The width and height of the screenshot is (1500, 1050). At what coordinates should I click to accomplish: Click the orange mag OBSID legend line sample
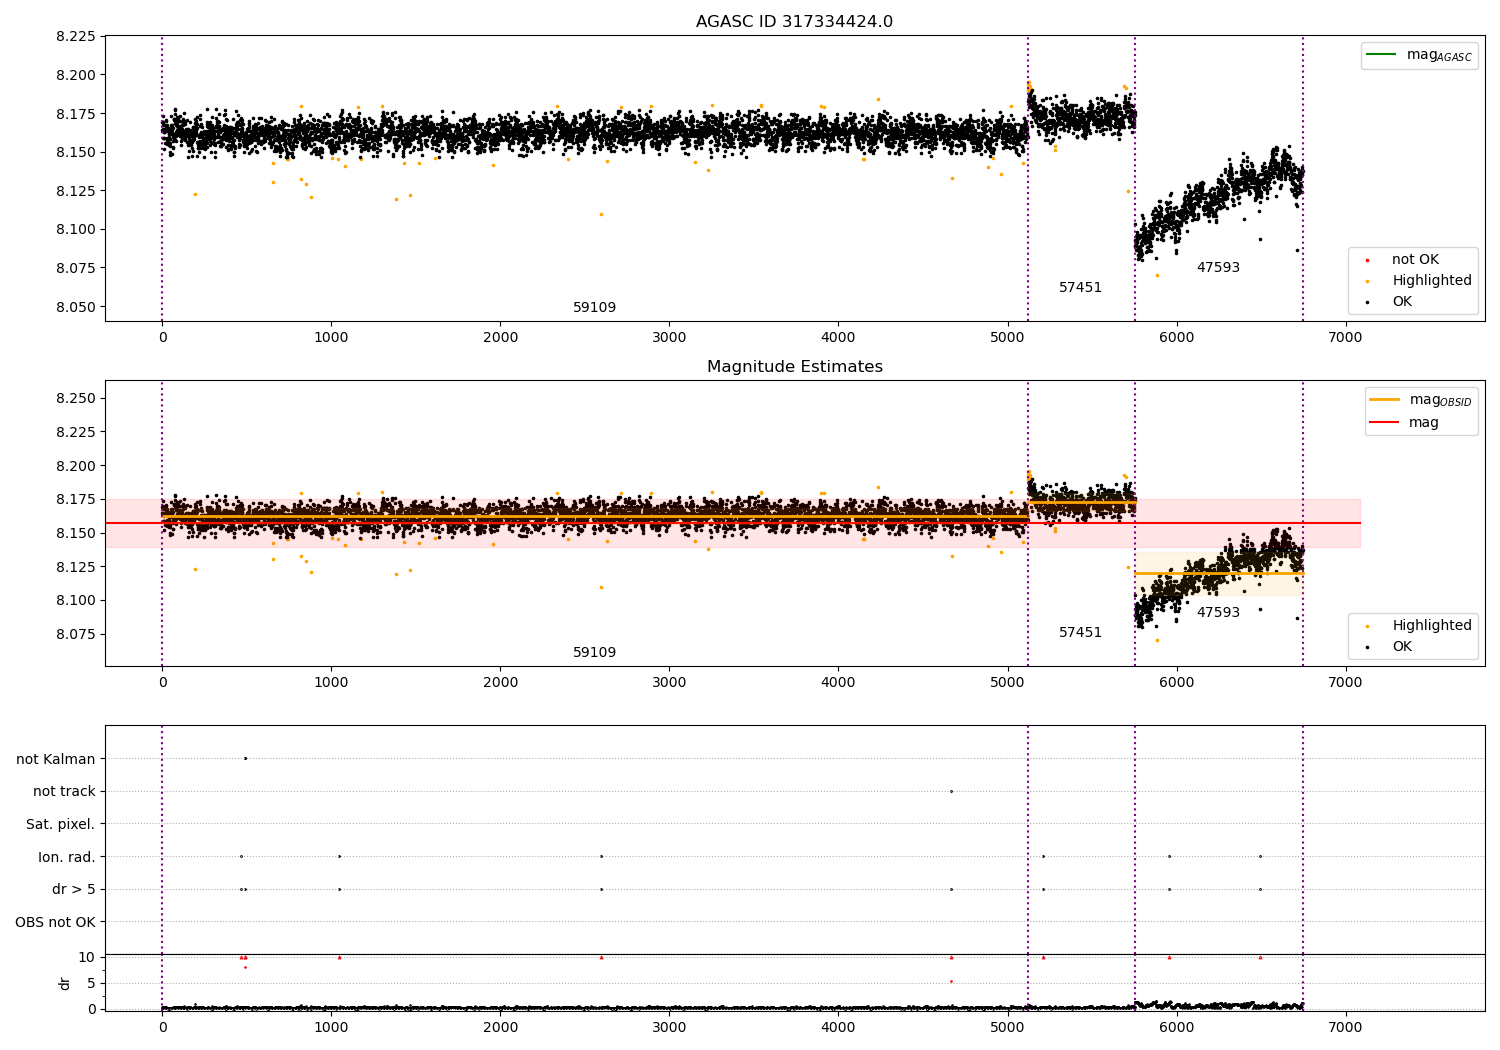tap(1384, 399)
